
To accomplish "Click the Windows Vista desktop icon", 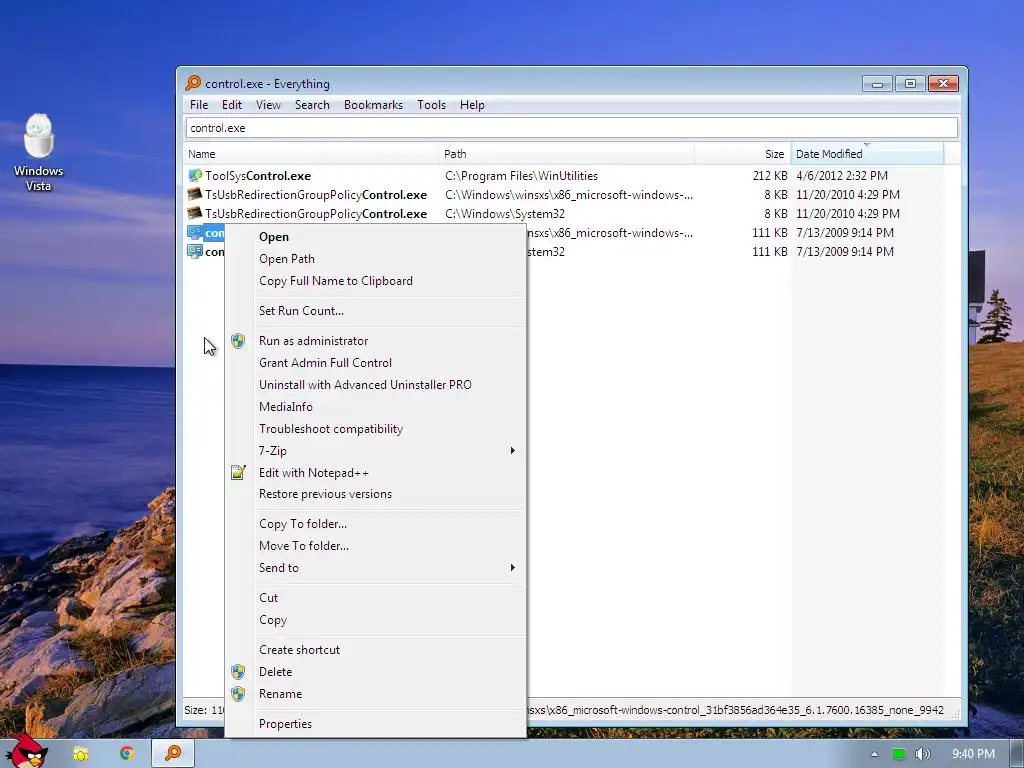I will (x=39, y=153).
